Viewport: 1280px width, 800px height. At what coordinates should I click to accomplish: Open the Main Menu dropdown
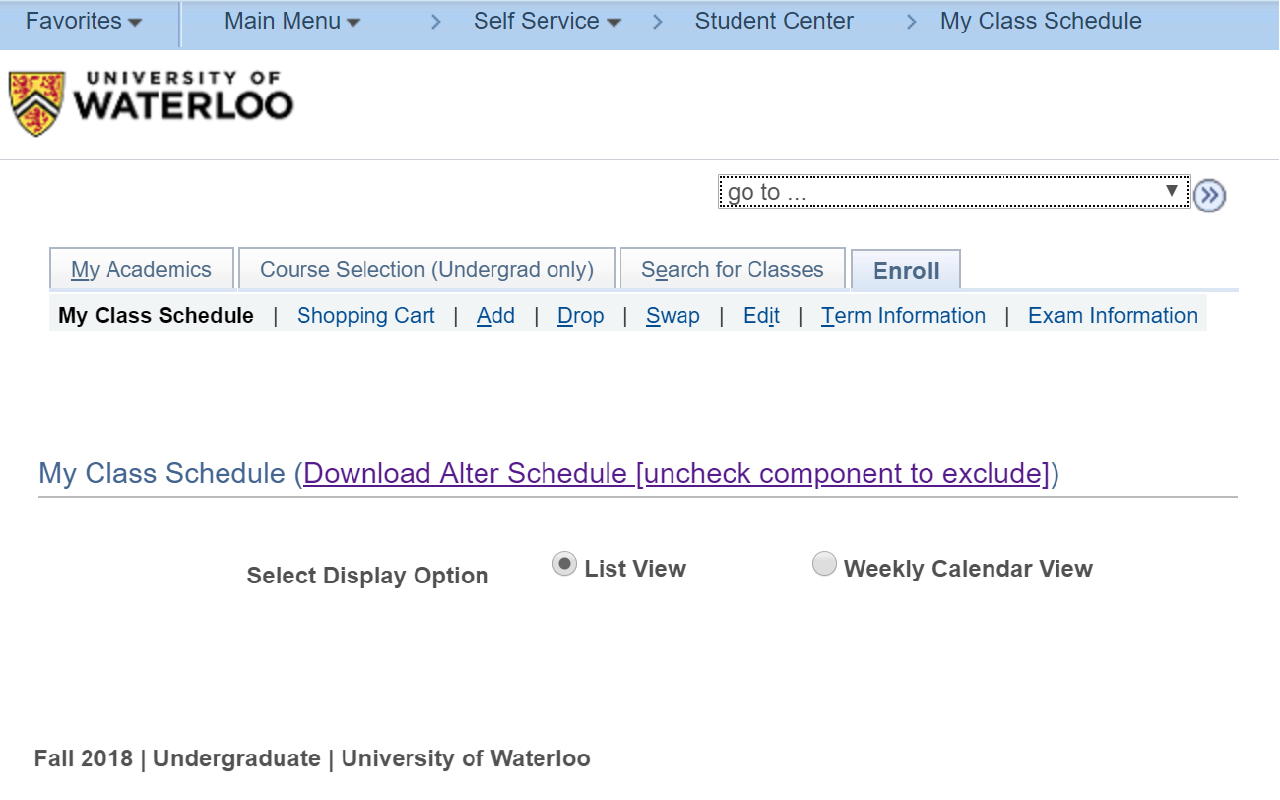(x=291, y=21)
